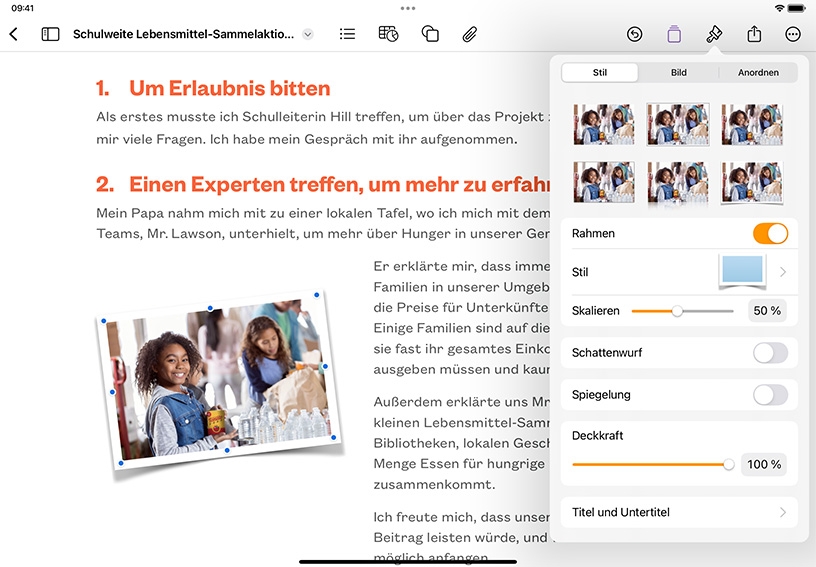Open the more options ellipsis icon
This screenshot has height=567, width=816.
click(793, 34)
